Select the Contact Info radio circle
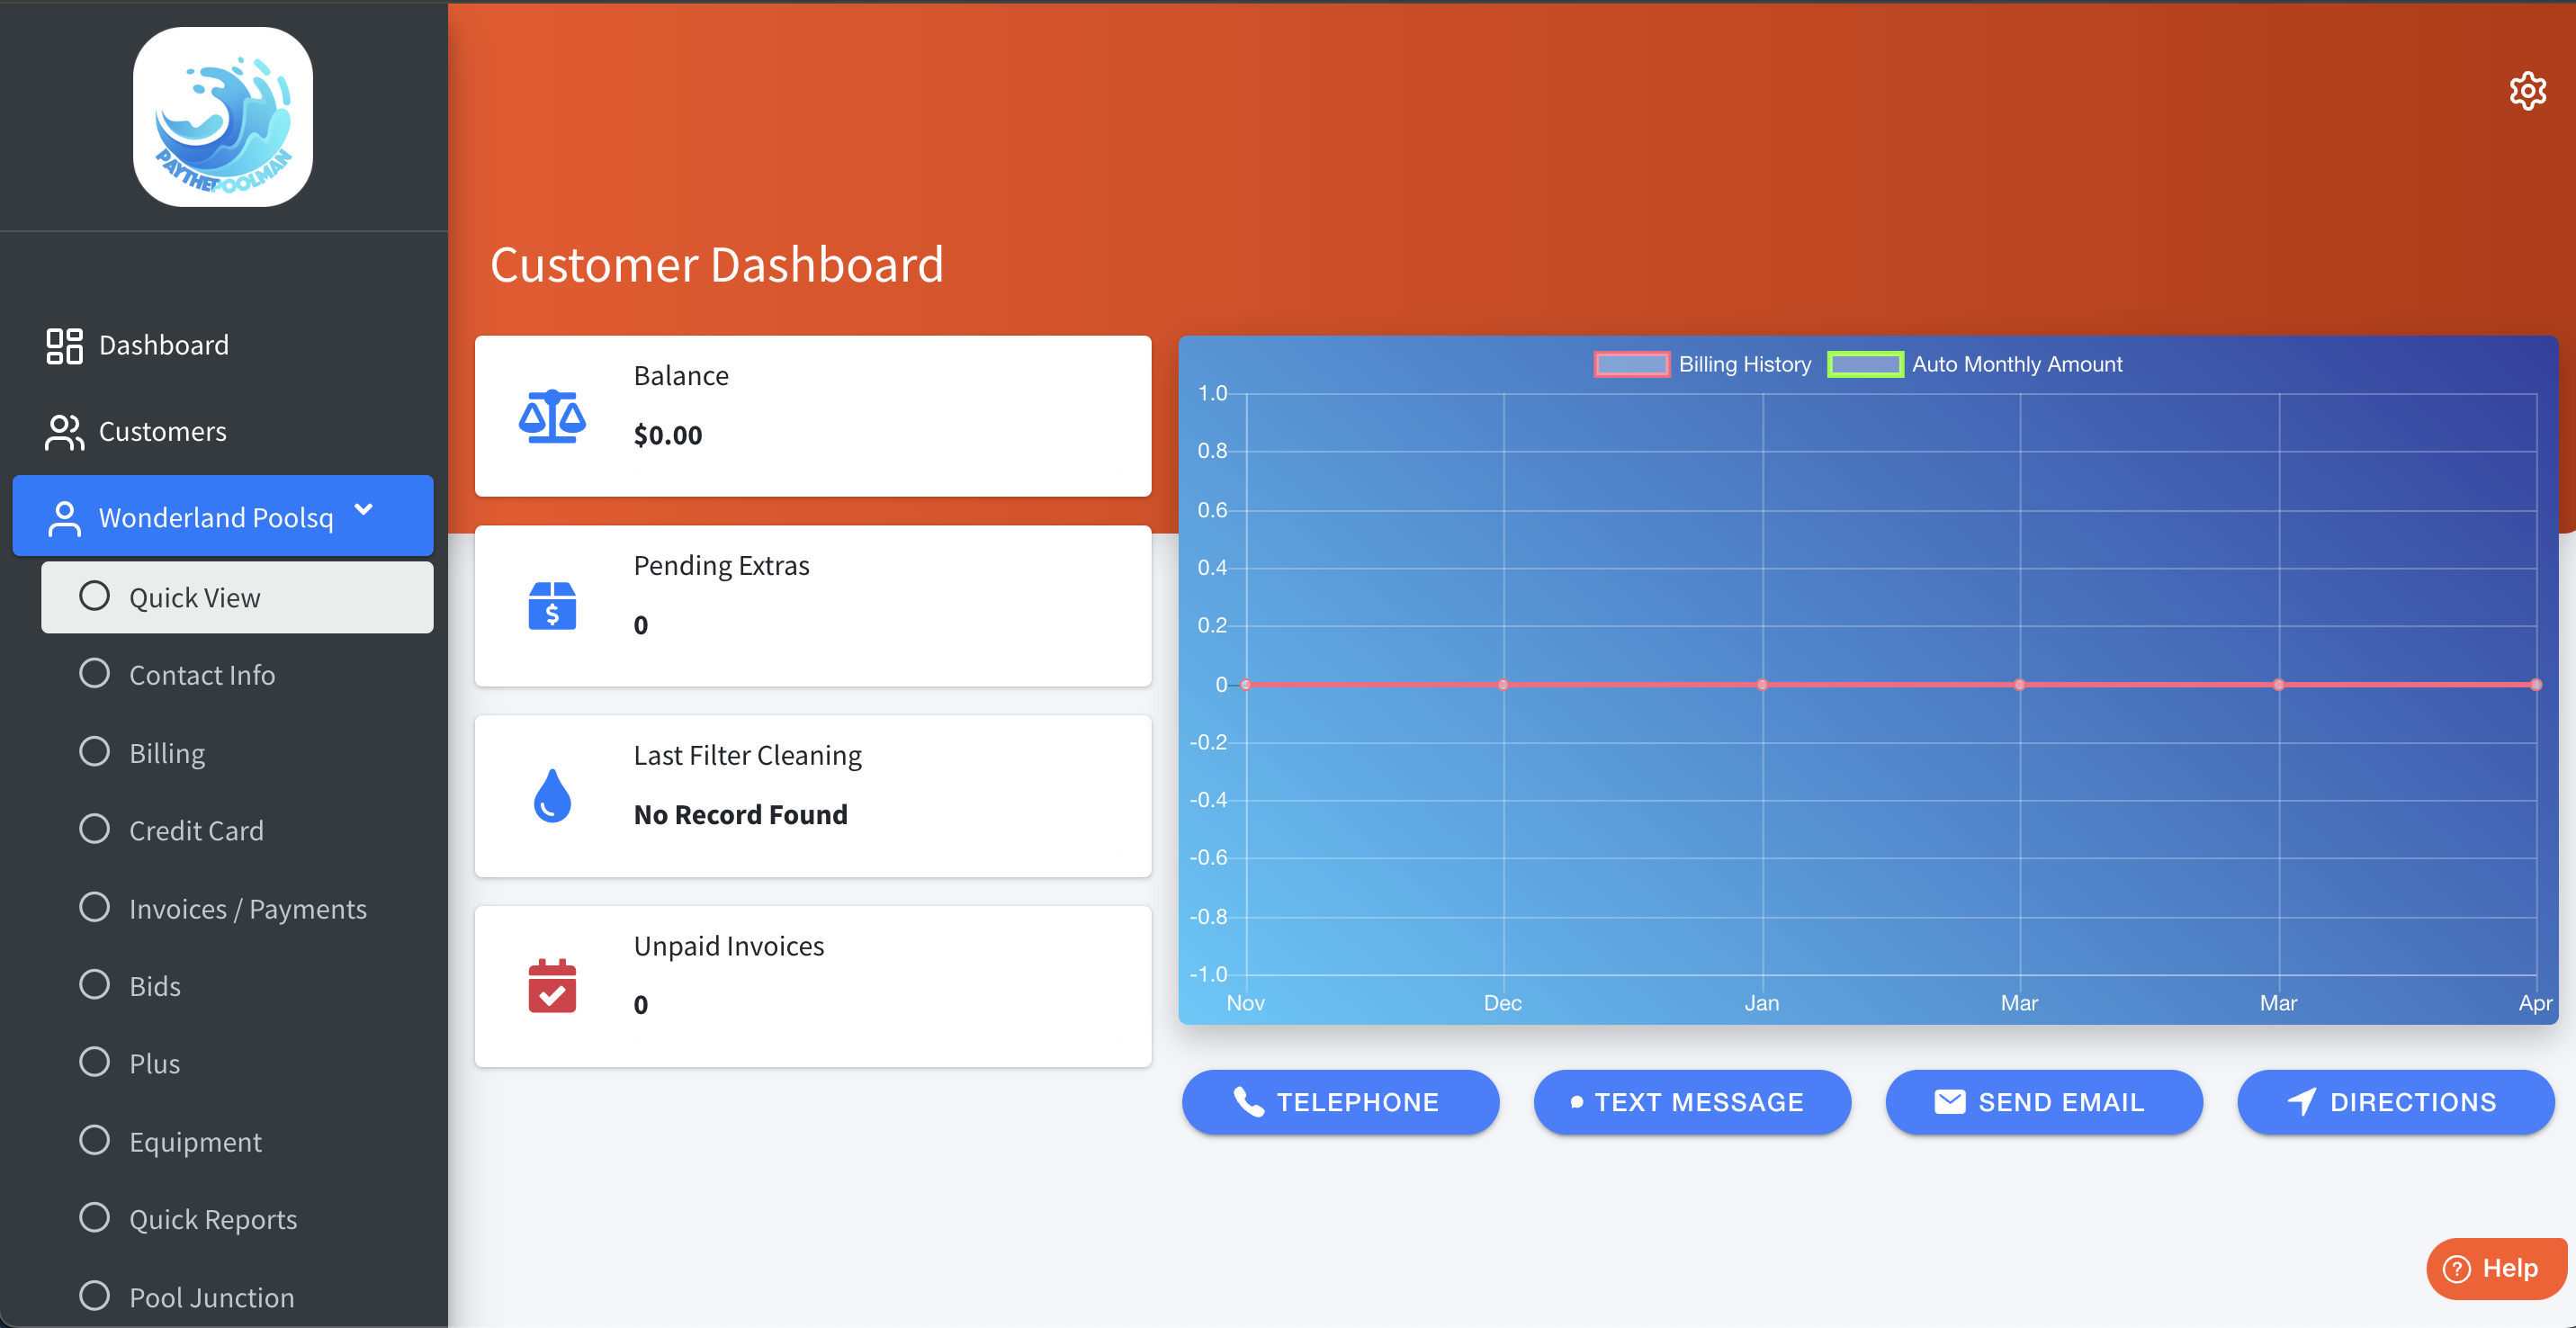Viewport: 2576px width, 1328px height. coord(94,674)
